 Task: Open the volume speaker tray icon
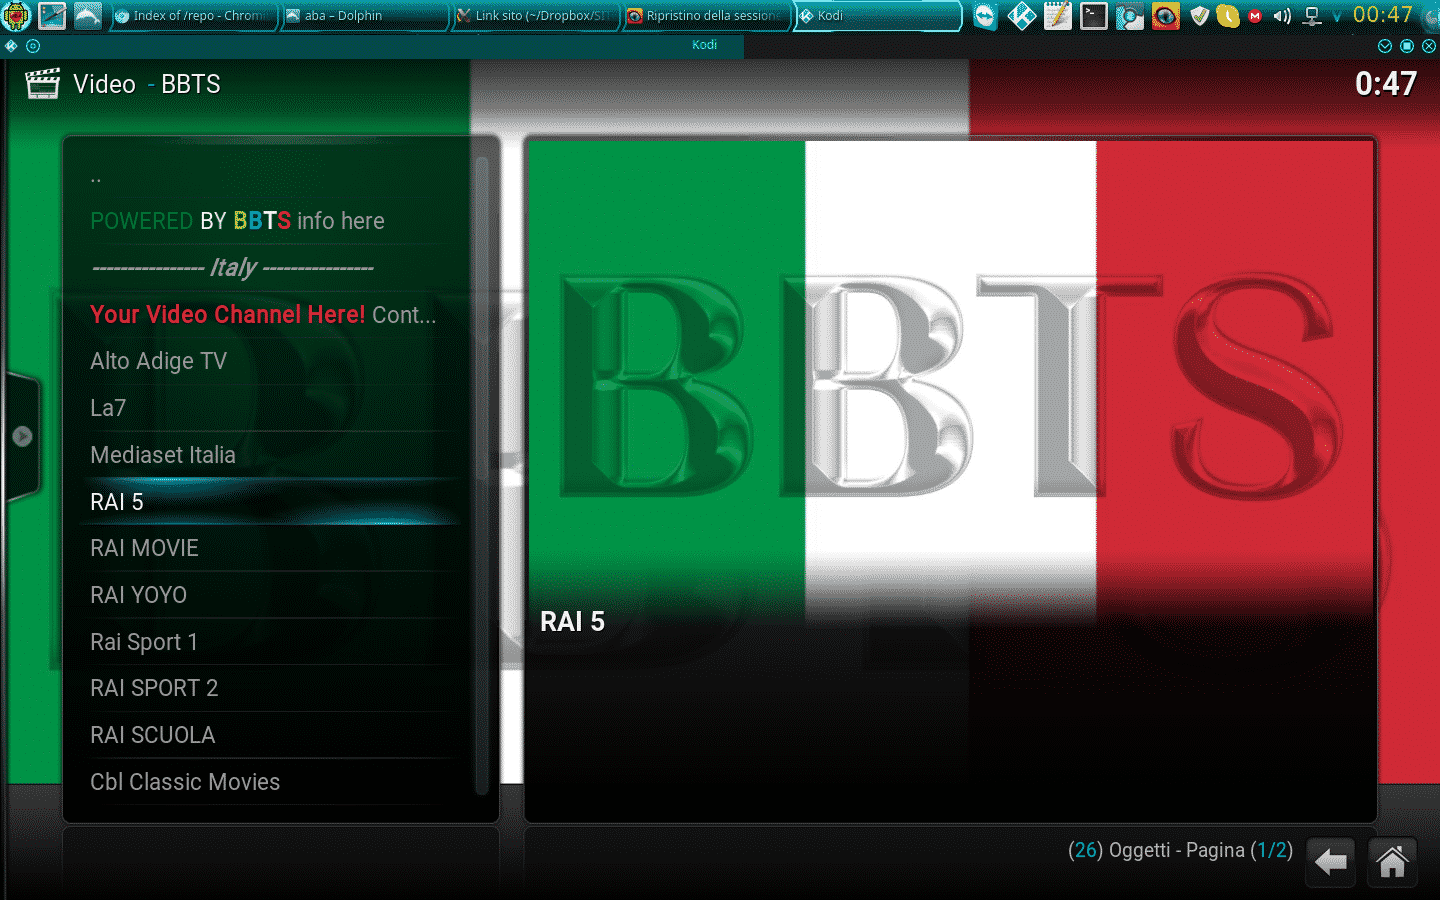point(1282,16)
